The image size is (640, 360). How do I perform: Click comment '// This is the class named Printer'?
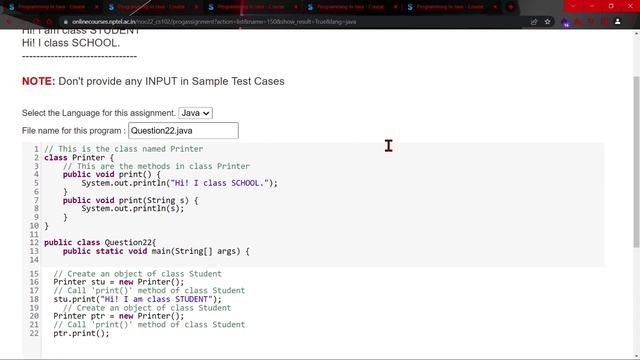[123, 149]
